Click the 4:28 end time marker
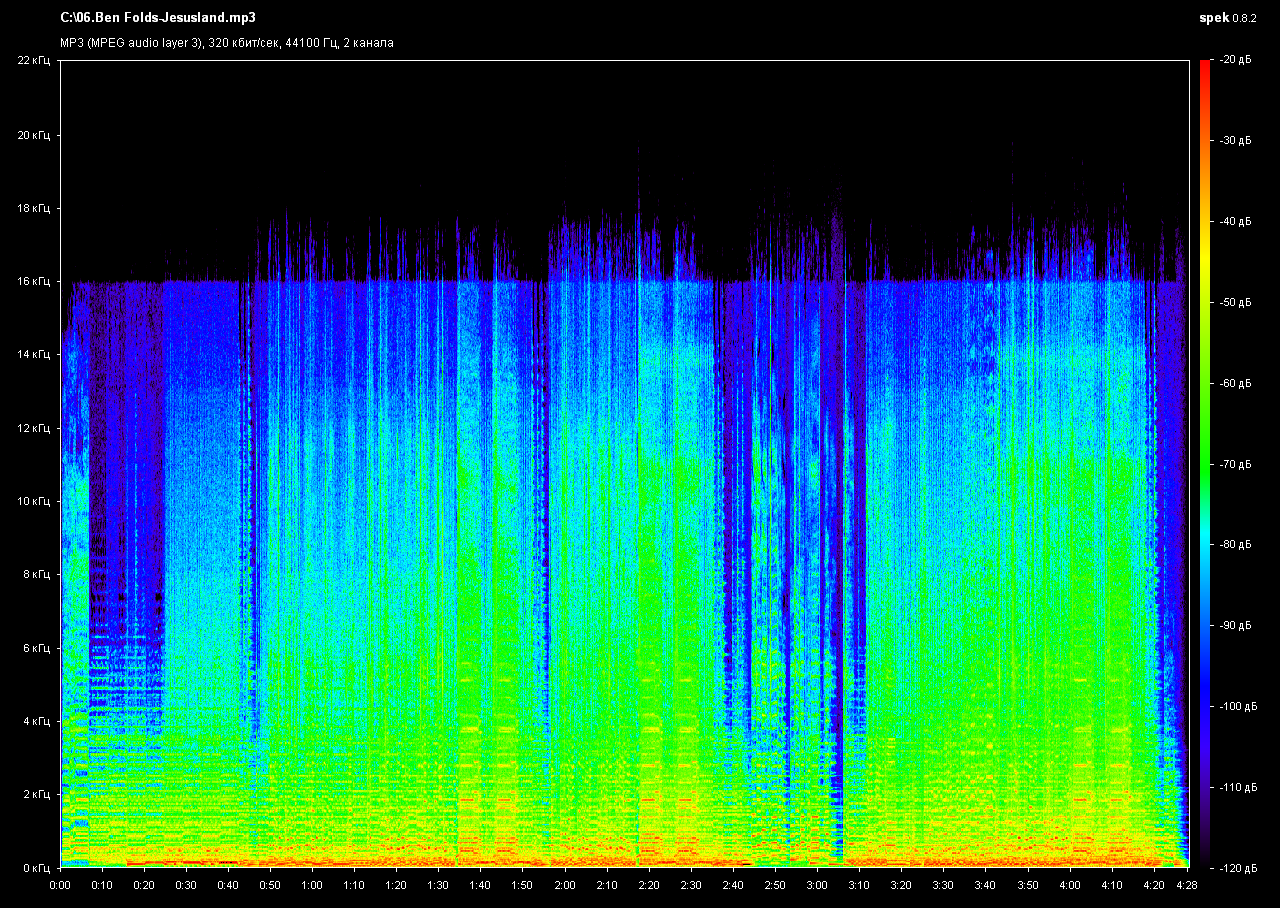 pyautogui.click(x=1187, y=885)
